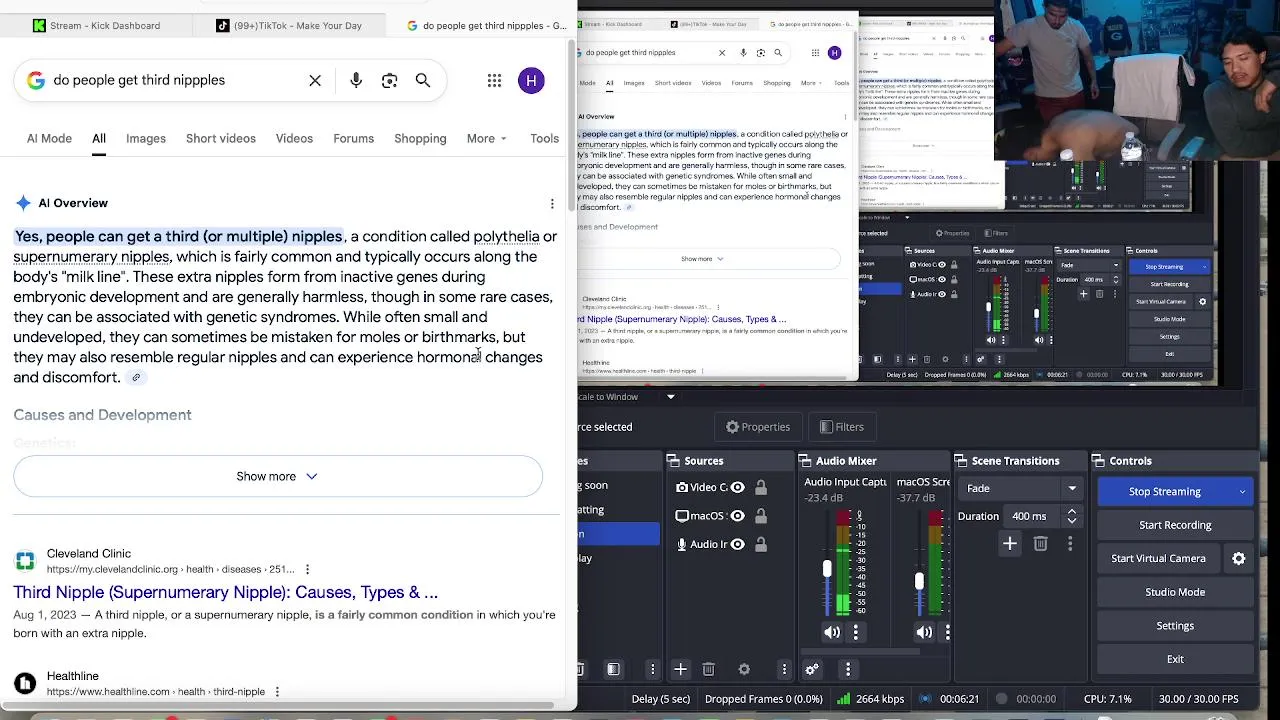Open OBS Settings button

(x=1175, y=626)
